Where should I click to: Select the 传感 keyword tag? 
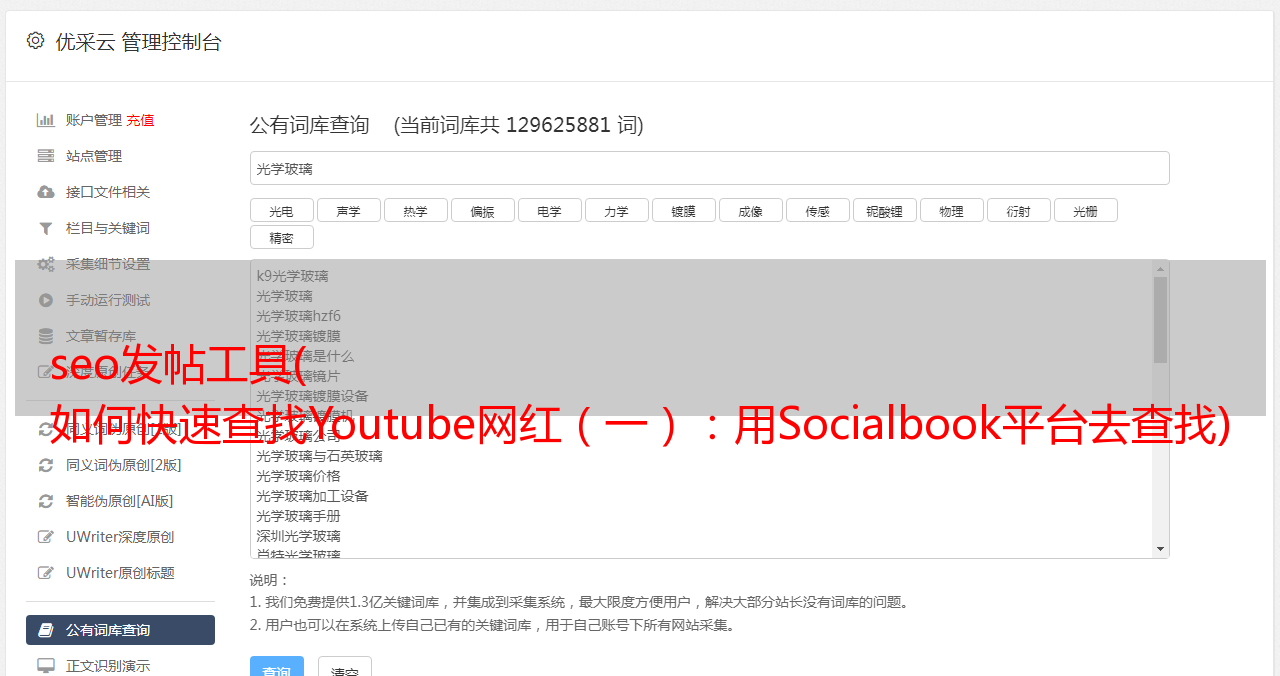click(x=817, y=211)
